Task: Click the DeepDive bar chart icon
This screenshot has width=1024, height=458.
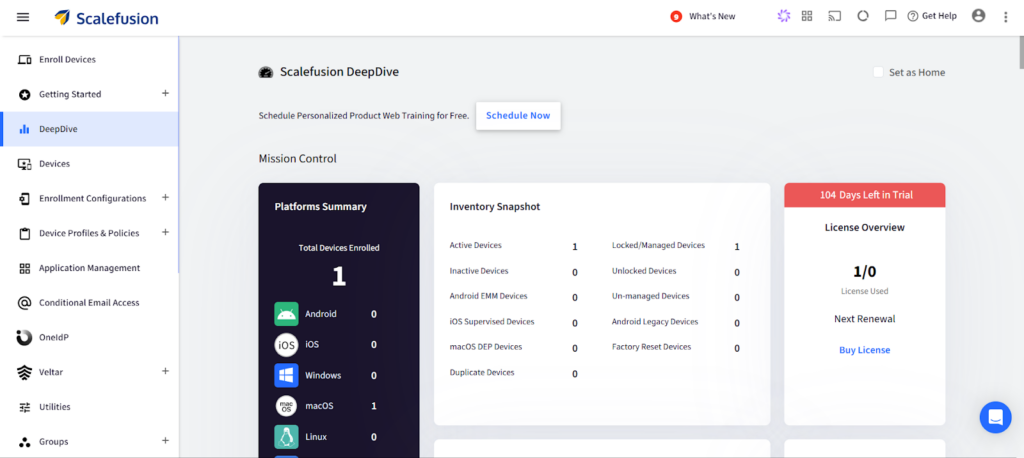Action: point(25,129)
